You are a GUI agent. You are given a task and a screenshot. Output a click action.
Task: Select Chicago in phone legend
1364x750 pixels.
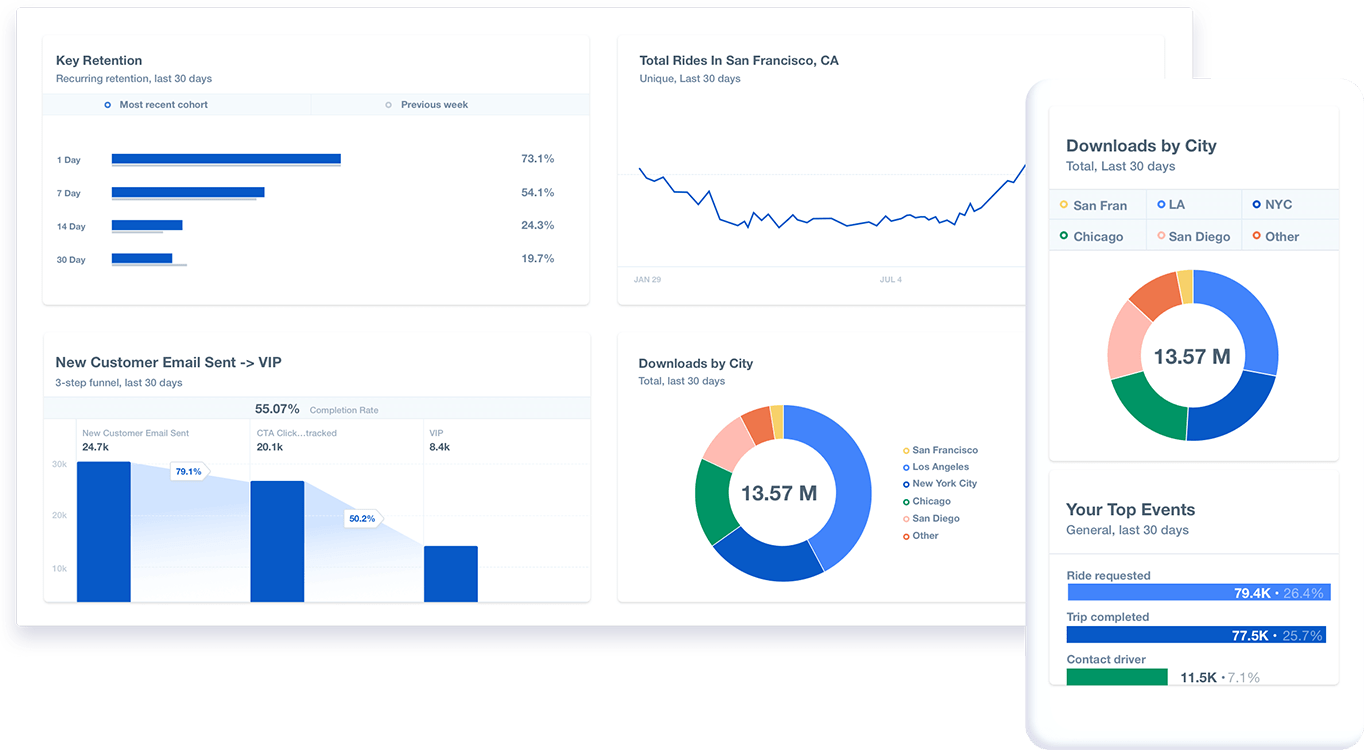coord(1091,236)
